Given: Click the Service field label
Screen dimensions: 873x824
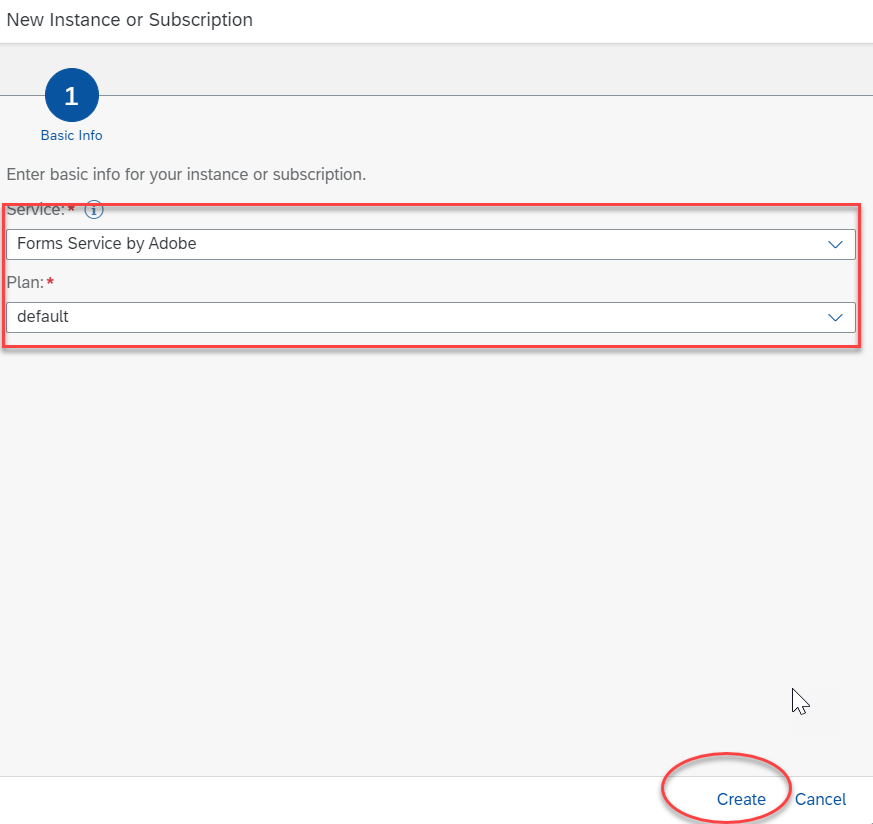Looking at the screenshot, I should coord(36,210).
